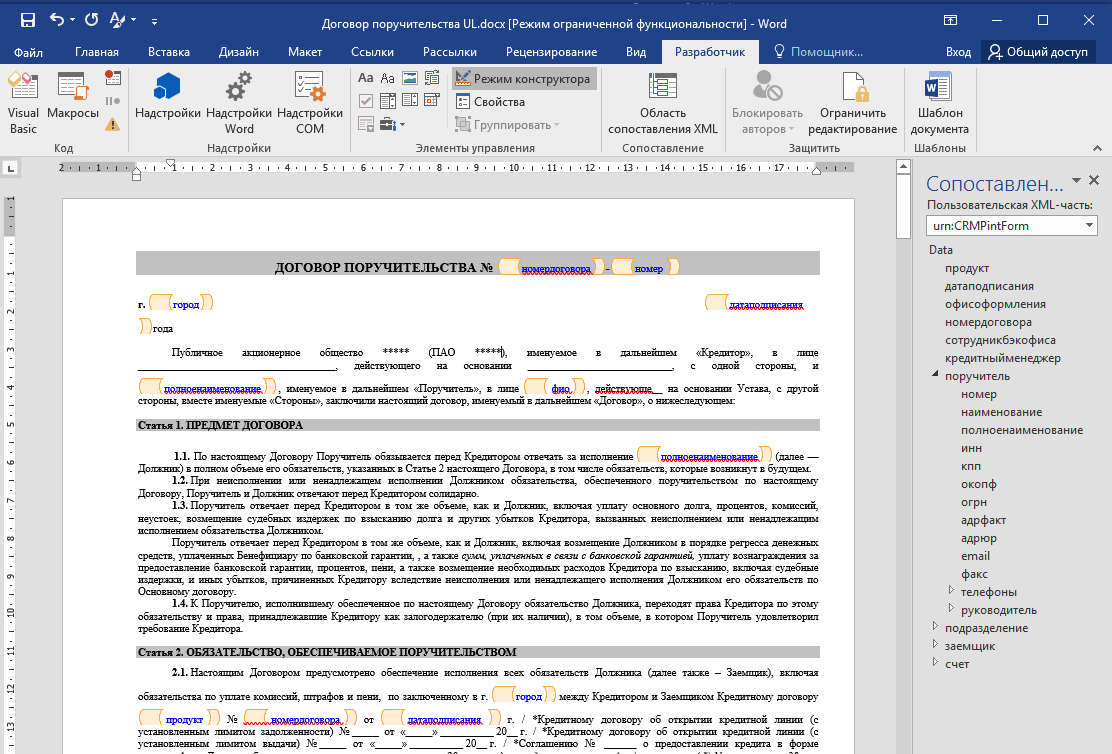
Task: Insert rich text content control
Action: coord(366,78)
